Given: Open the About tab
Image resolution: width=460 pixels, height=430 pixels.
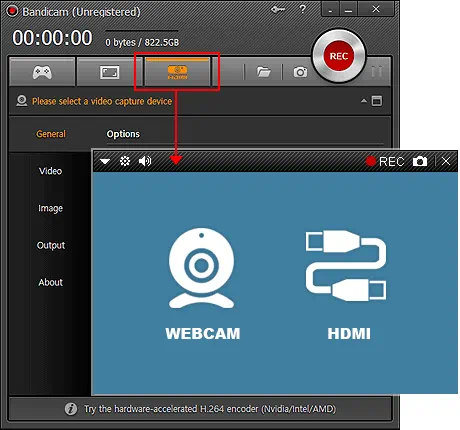Looking at the screenshot, I should click(x=50, y=282).
